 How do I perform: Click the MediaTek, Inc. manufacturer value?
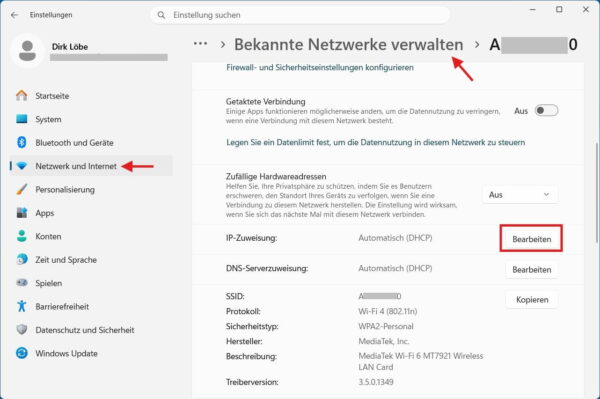(x=383, y=341)
